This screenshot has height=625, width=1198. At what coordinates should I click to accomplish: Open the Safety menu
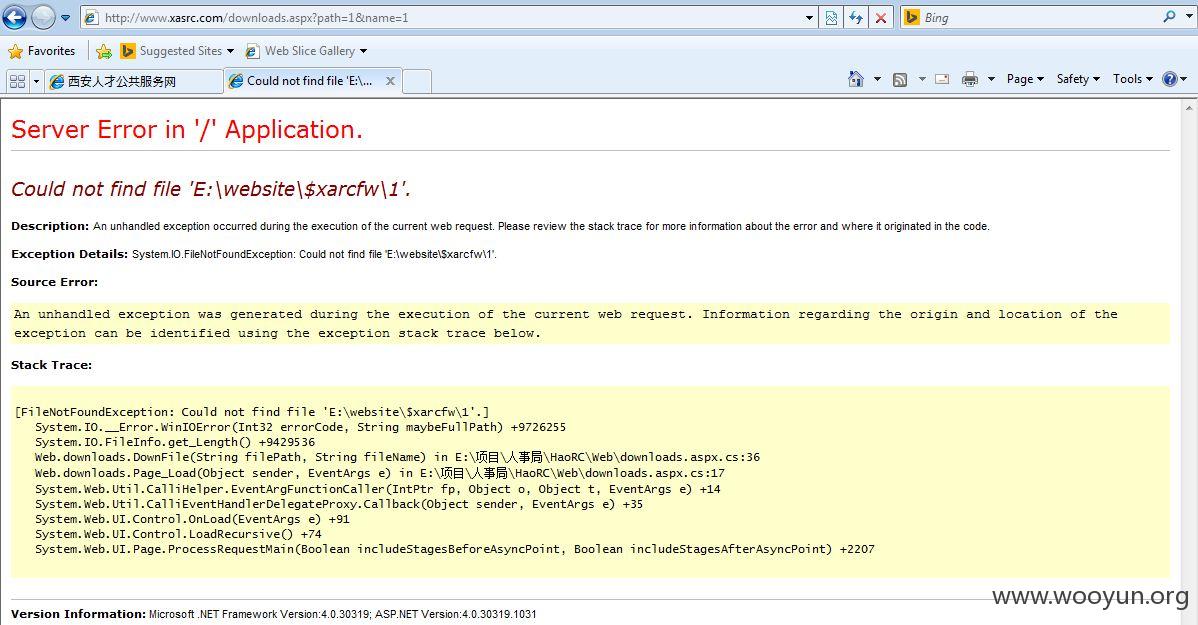point(1078,79)
